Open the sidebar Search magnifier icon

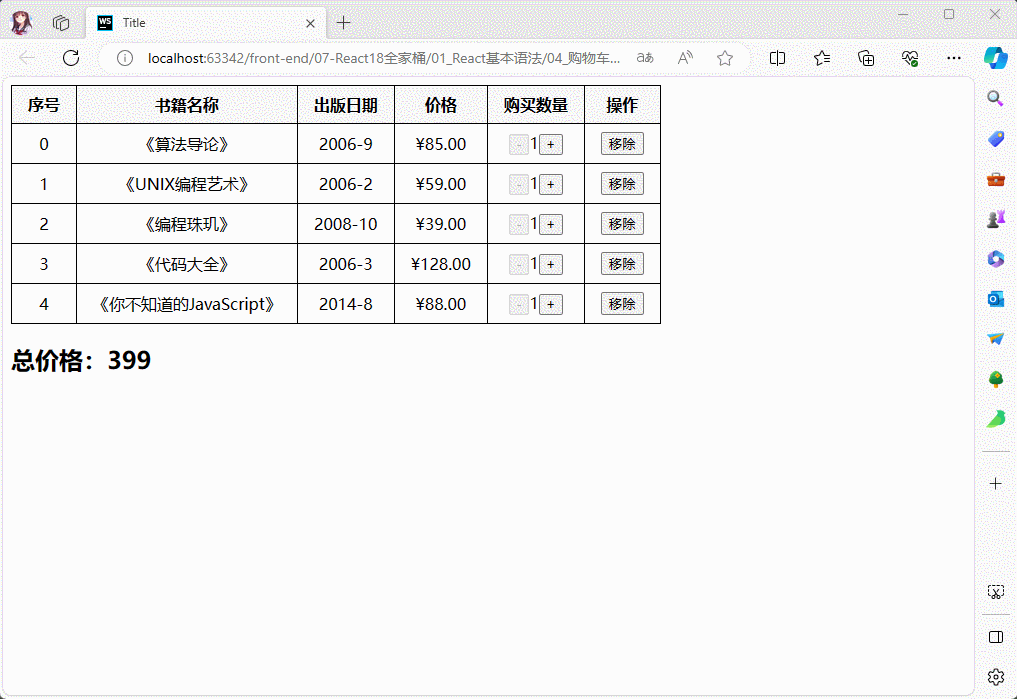995,98
